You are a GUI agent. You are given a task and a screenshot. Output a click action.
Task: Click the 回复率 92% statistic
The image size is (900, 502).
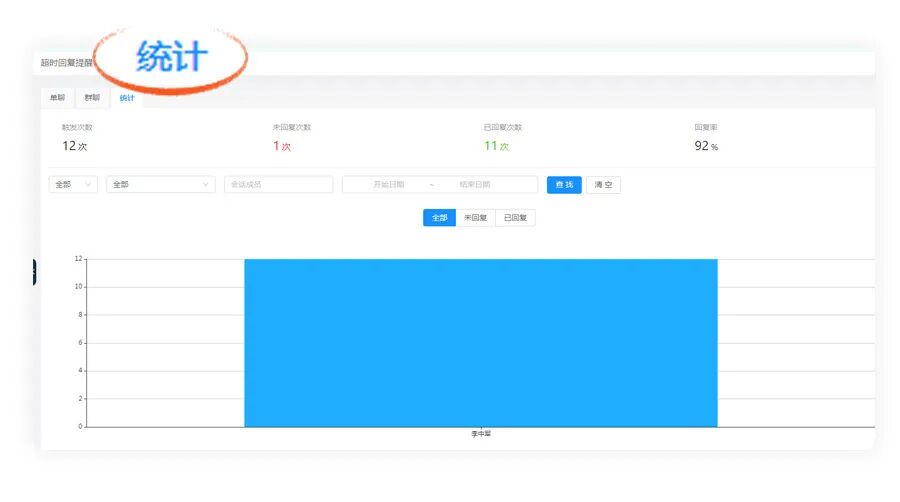(x=706, y=146)
